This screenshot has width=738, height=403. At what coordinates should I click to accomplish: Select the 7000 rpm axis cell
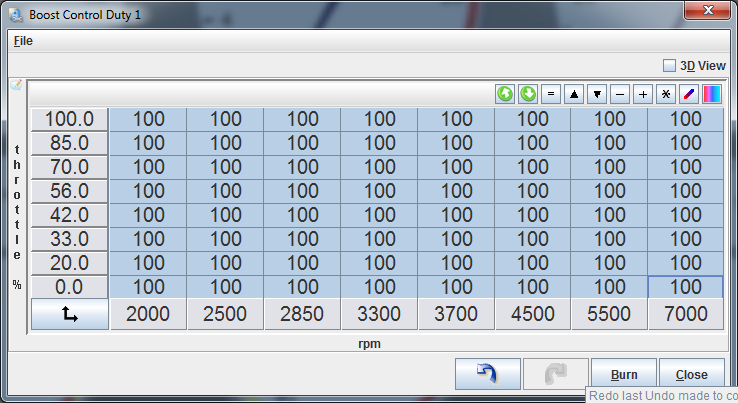click(x=686, y=314)
